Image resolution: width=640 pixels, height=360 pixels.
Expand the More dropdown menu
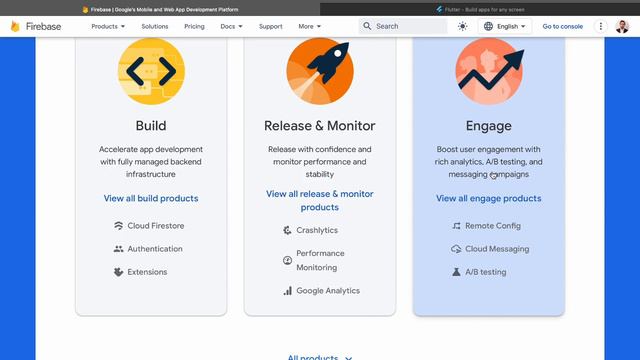[309, 26]
